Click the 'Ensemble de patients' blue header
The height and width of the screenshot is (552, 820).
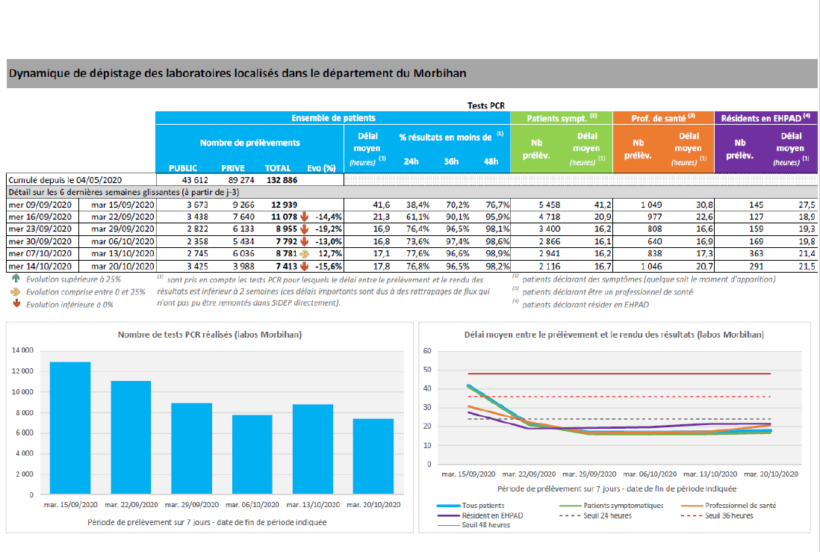click(x=333, y=118)
